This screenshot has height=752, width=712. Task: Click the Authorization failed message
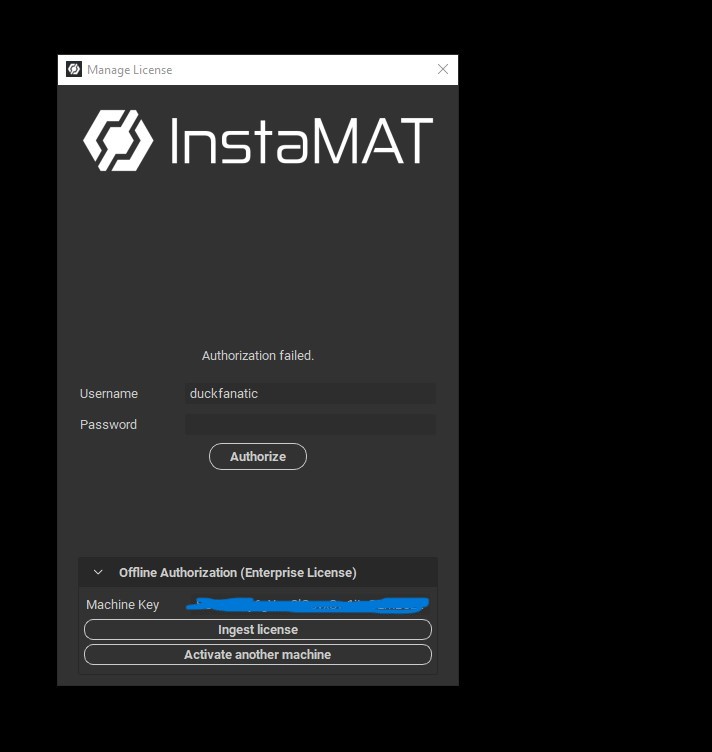click(258, 356)
